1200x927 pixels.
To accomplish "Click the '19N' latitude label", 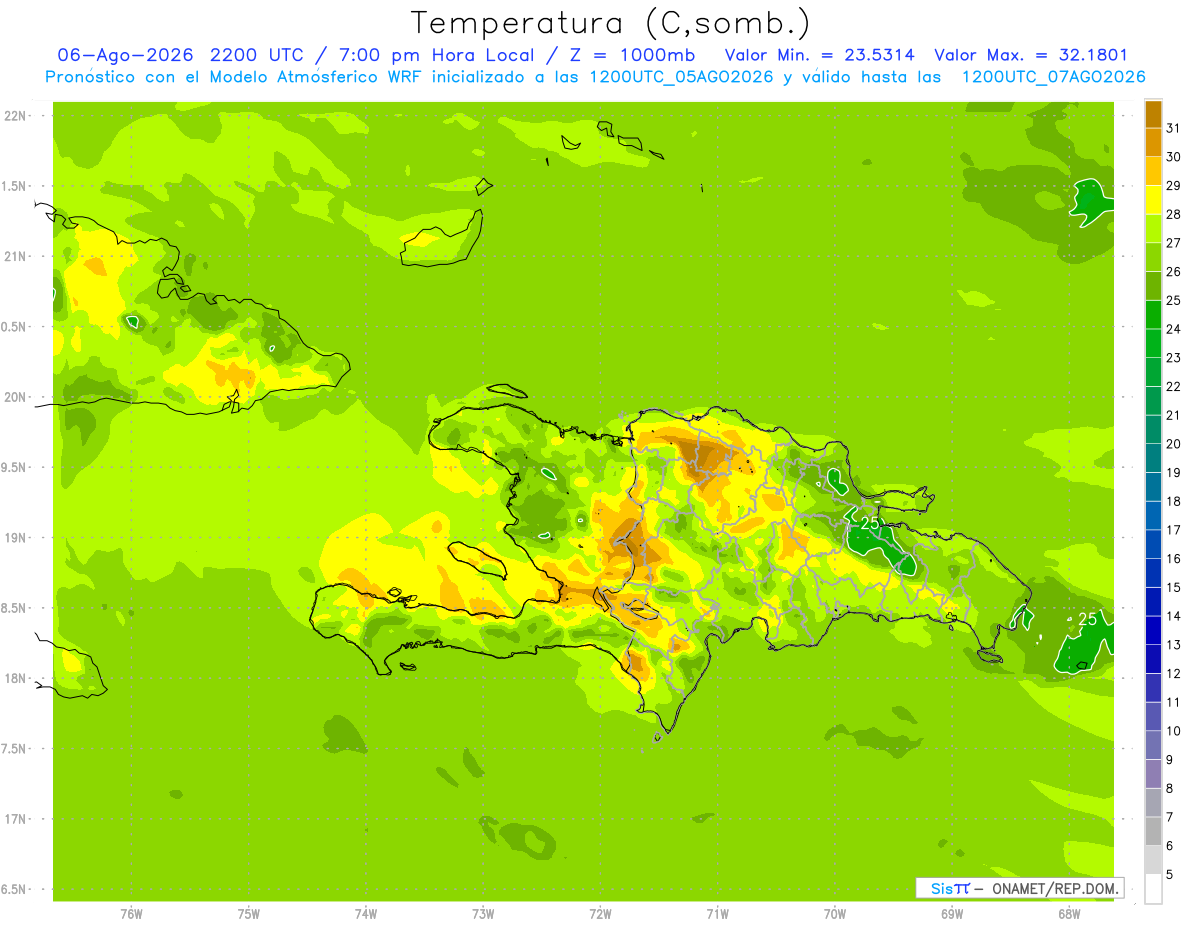I will (15, 538).
